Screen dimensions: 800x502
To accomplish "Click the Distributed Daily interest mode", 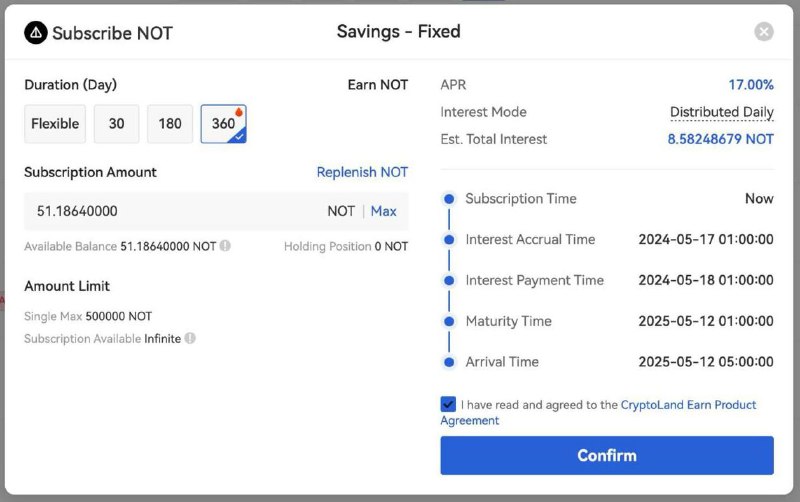I will click(x=721, y=112).
